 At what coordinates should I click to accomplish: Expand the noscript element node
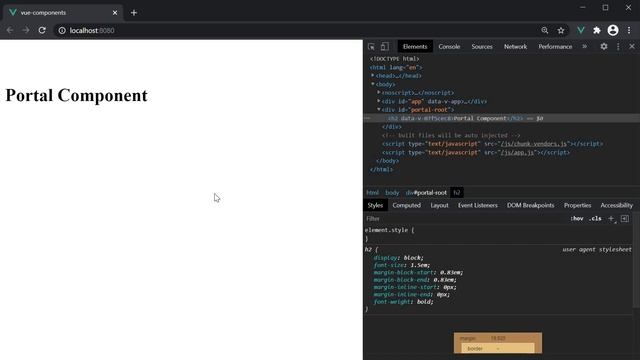[x=379, y=93]
